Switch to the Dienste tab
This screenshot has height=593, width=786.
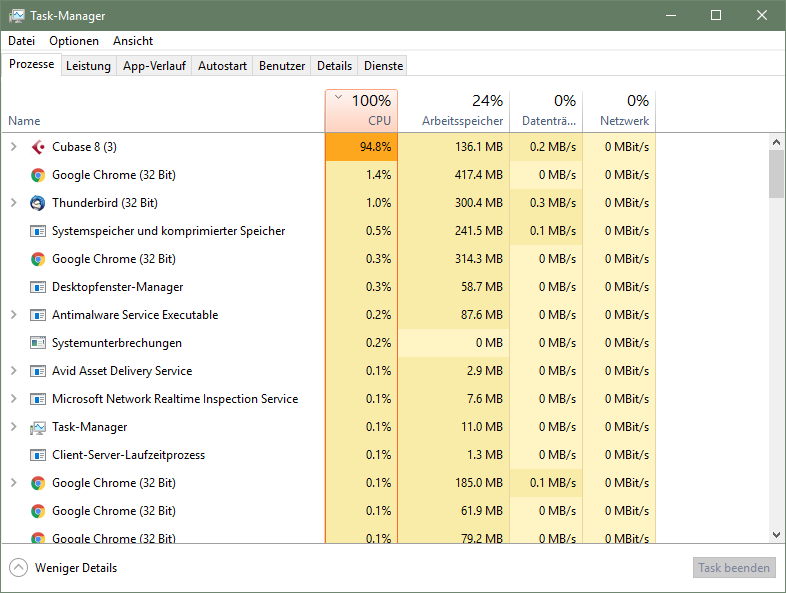[x=383, y=66]
